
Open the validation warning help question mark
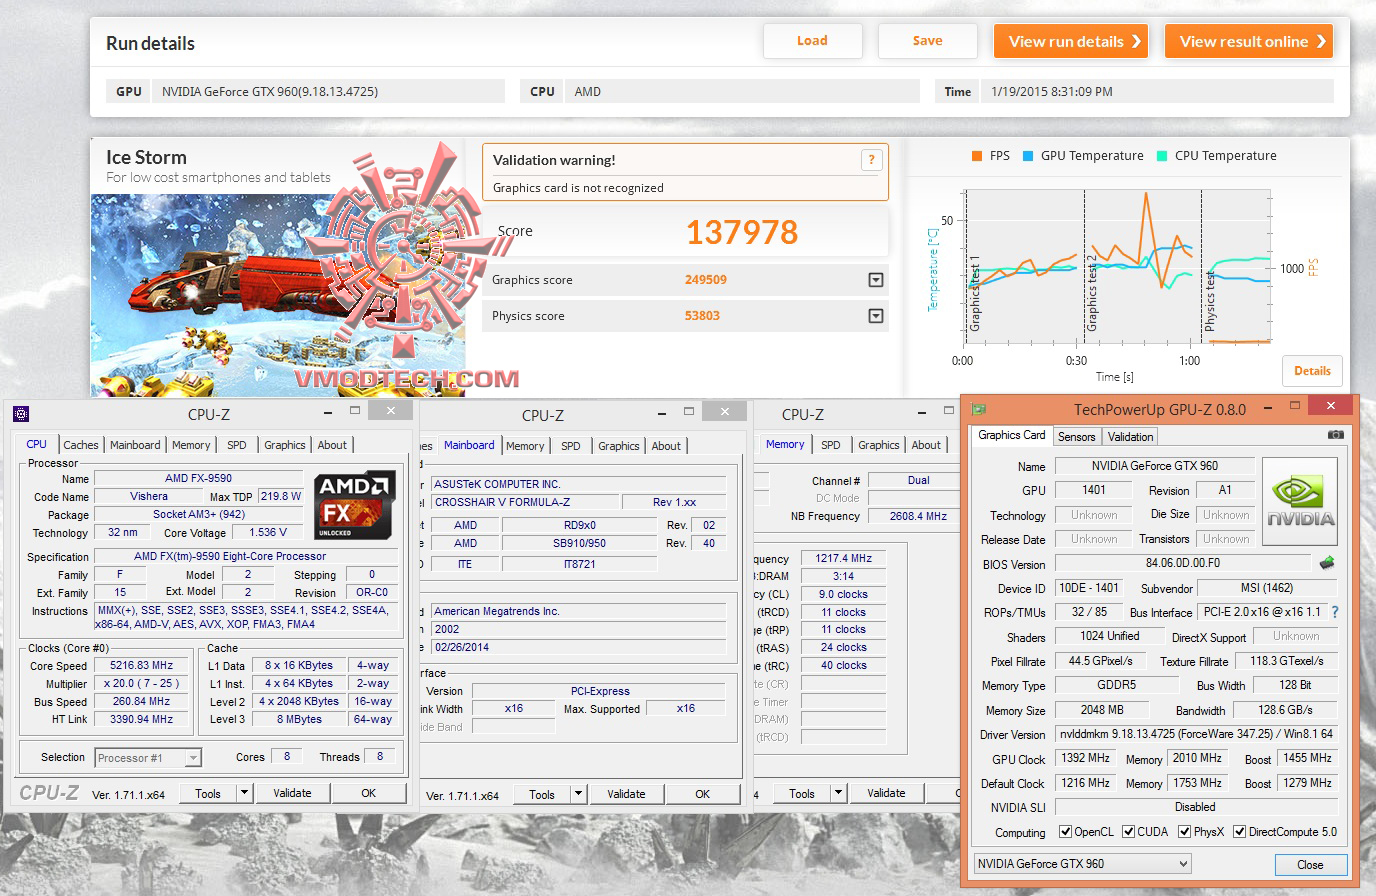(871, 160)
